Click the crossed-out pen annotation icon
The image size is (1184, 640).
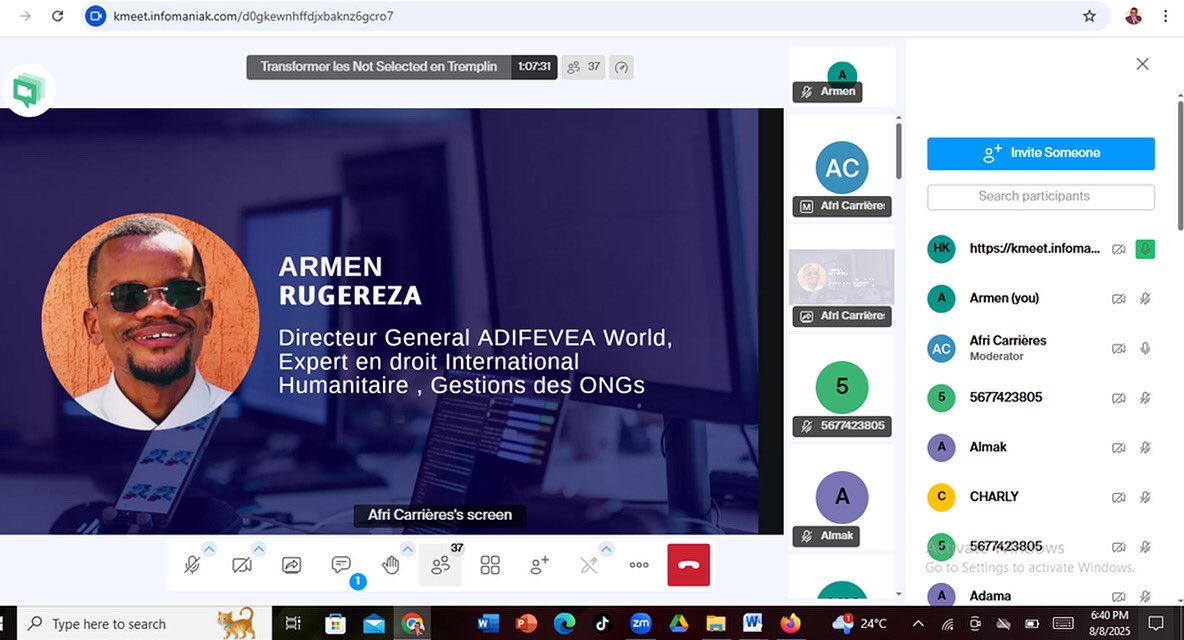(589, 565)
